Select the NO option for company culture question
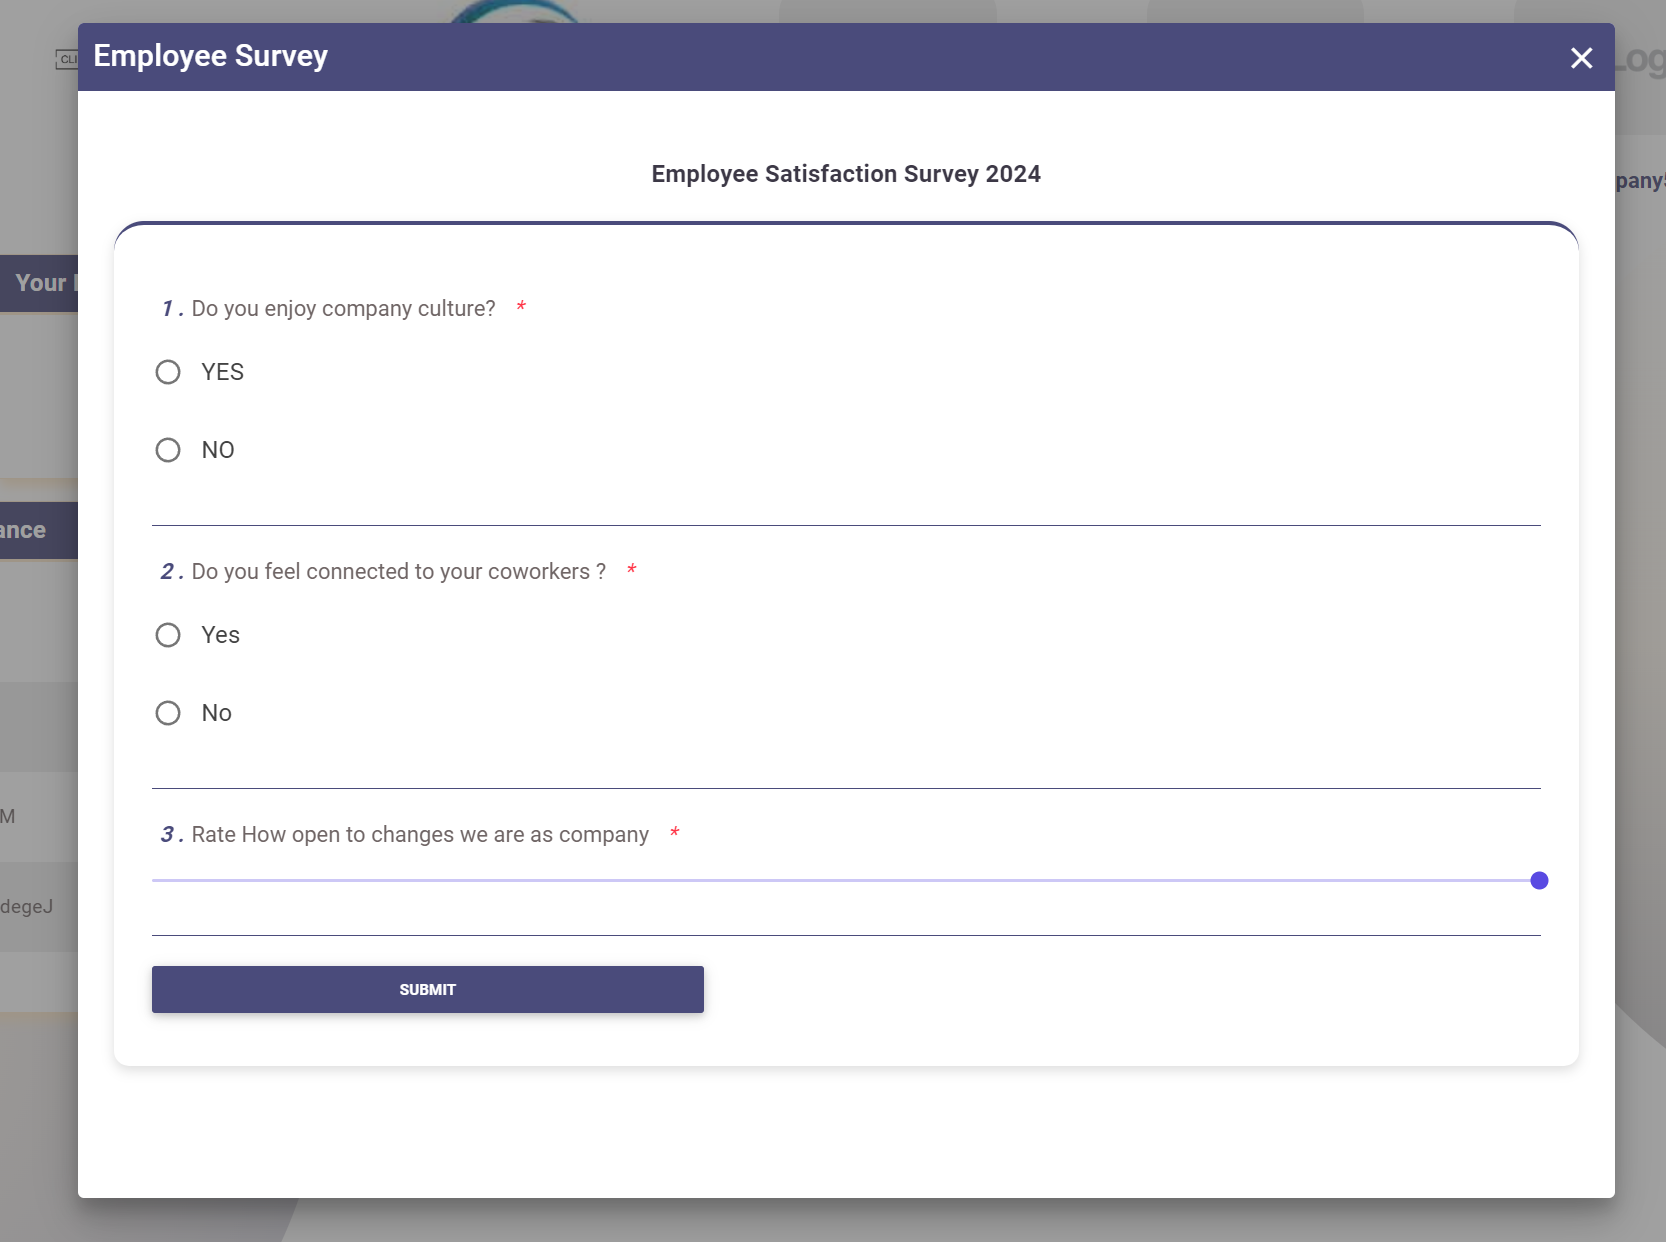 click(168, 449)
